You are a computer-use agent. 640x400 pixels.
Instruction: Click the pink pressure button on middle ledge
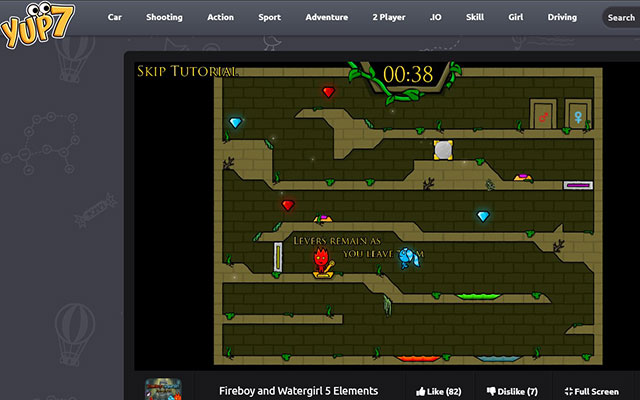click(323, 218)
